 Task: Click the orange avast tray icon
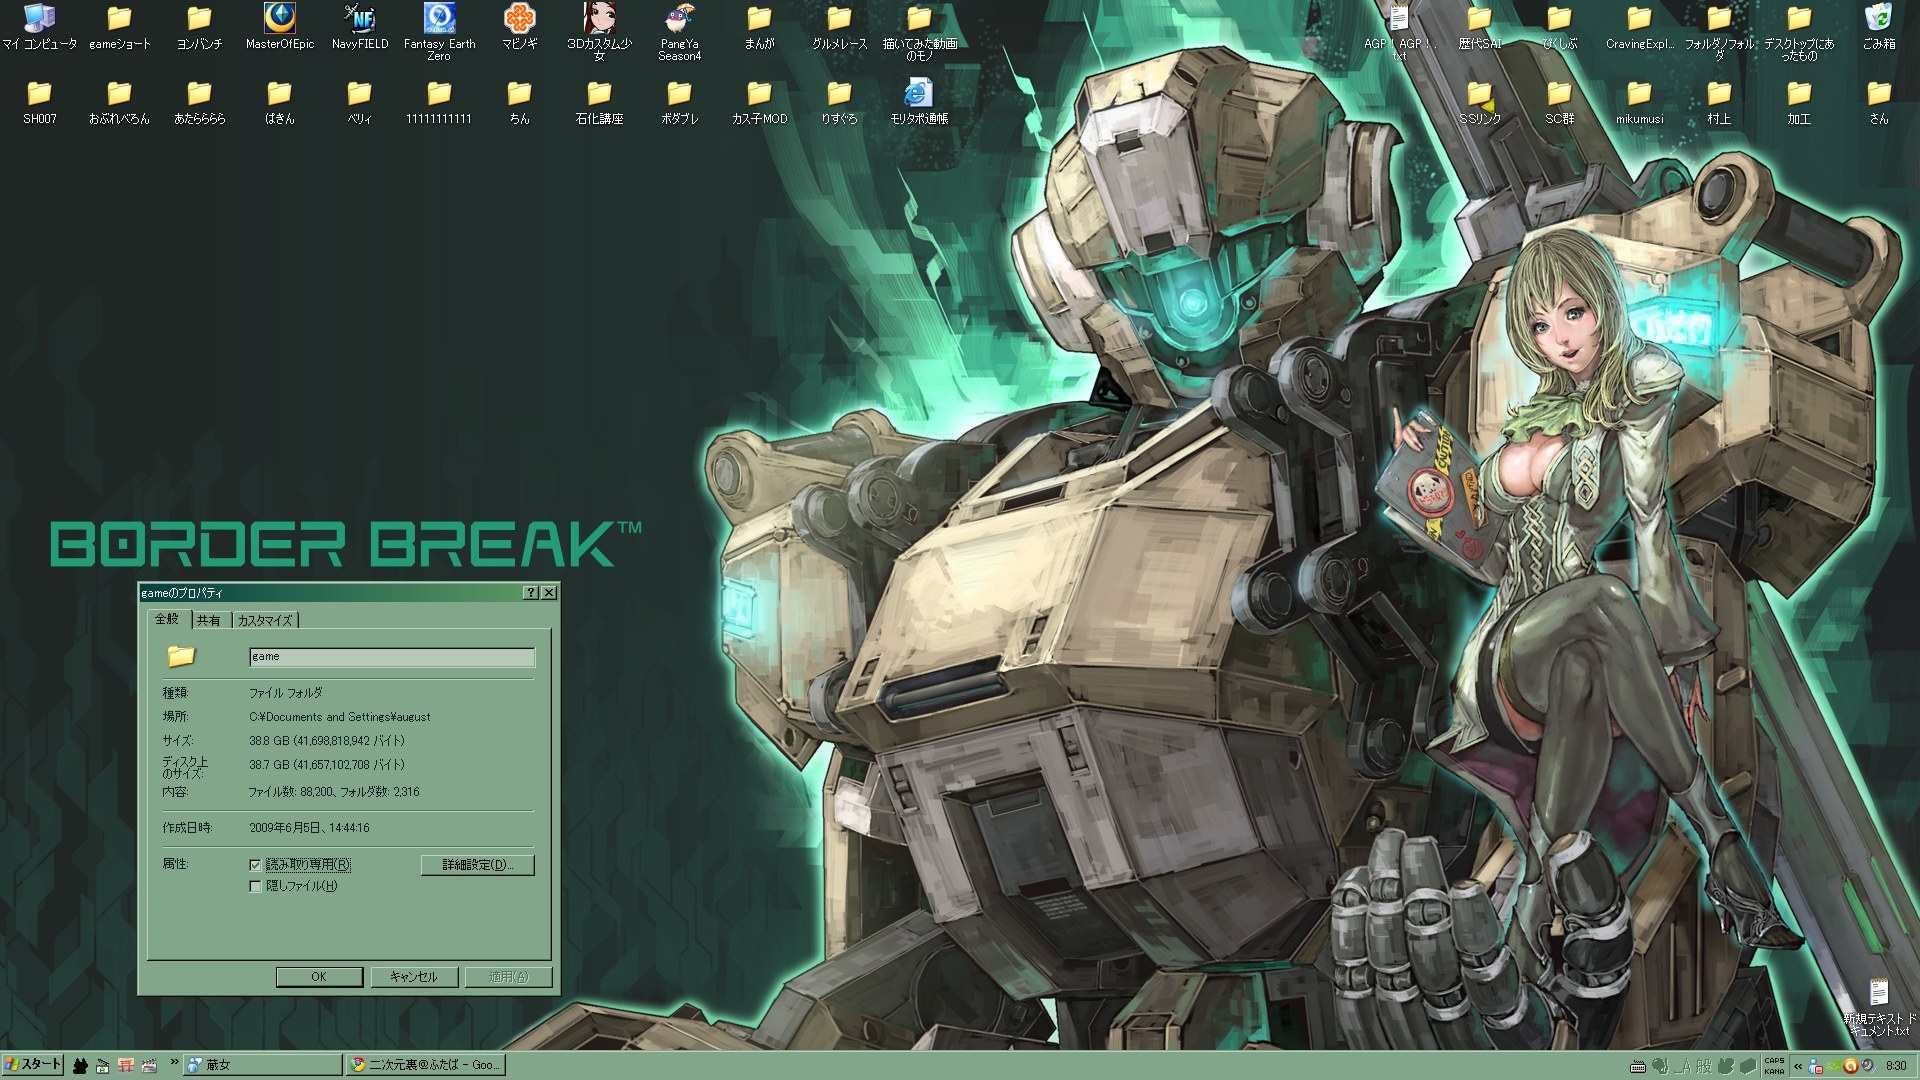[1851, 1066]
